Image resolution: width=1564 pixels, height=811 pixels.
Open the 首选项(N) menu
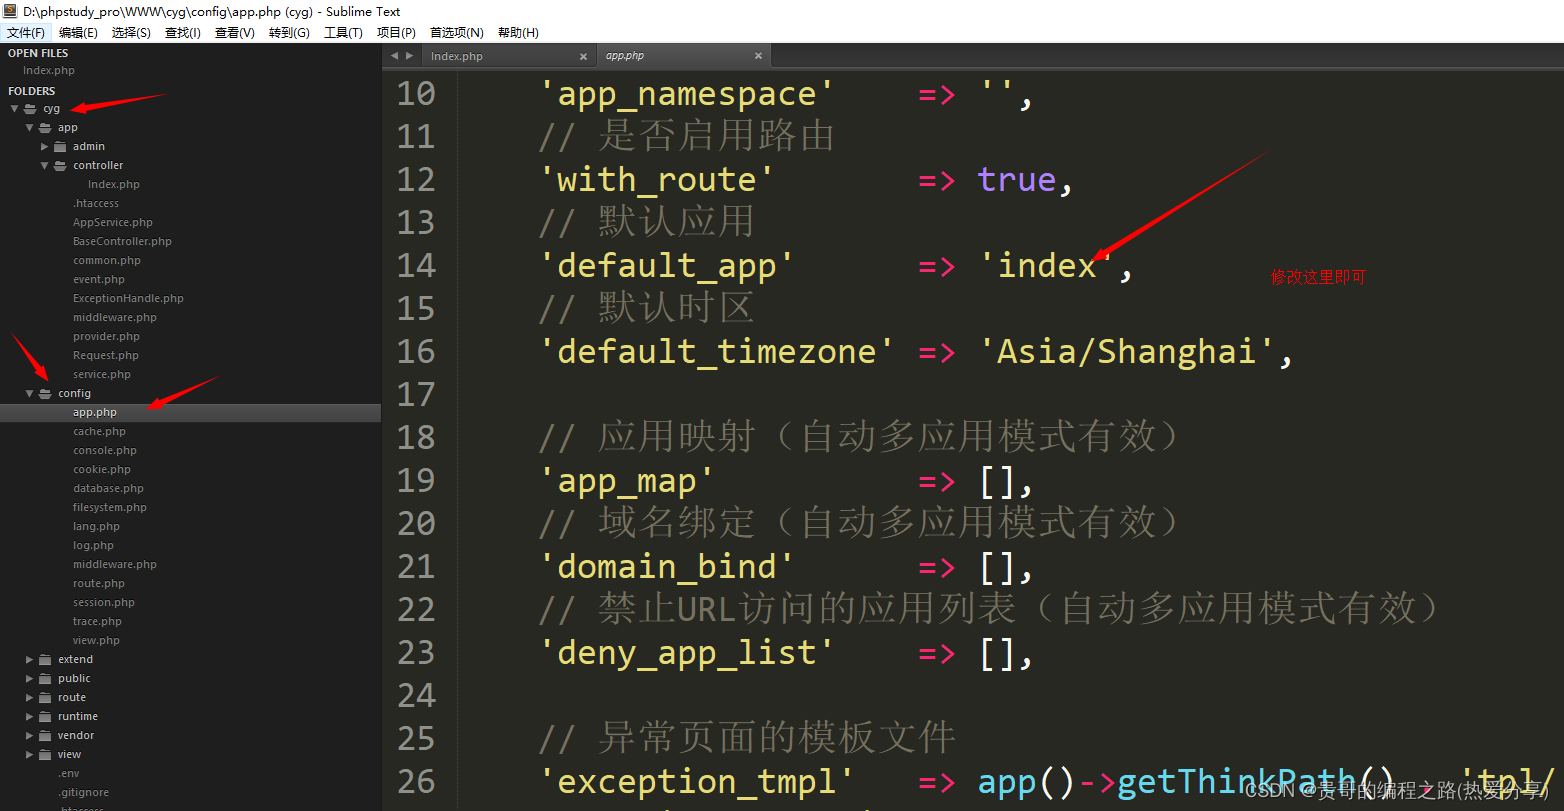(x=457, y=33)
